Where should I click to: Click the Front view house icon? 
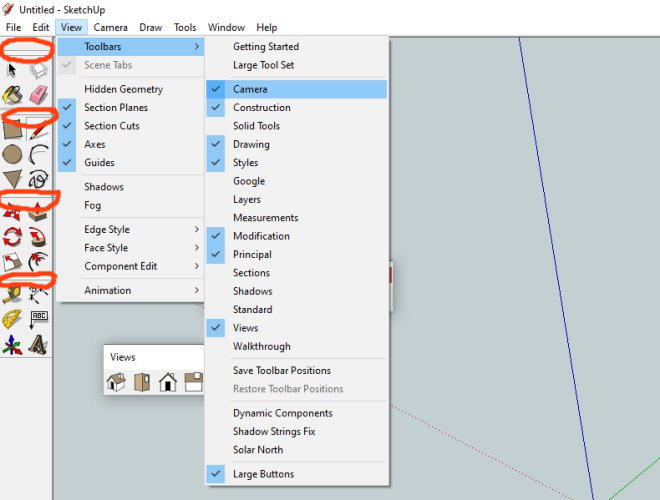[167, 381]
